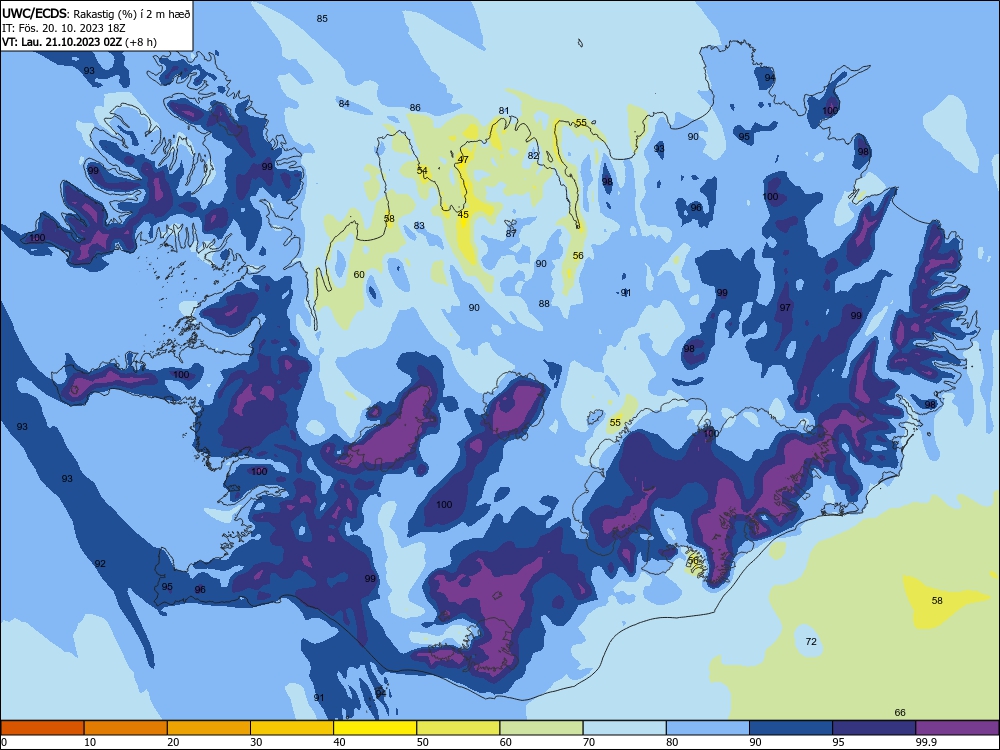Click the indigo 95–99.9 legend swatch

(874, 728)
